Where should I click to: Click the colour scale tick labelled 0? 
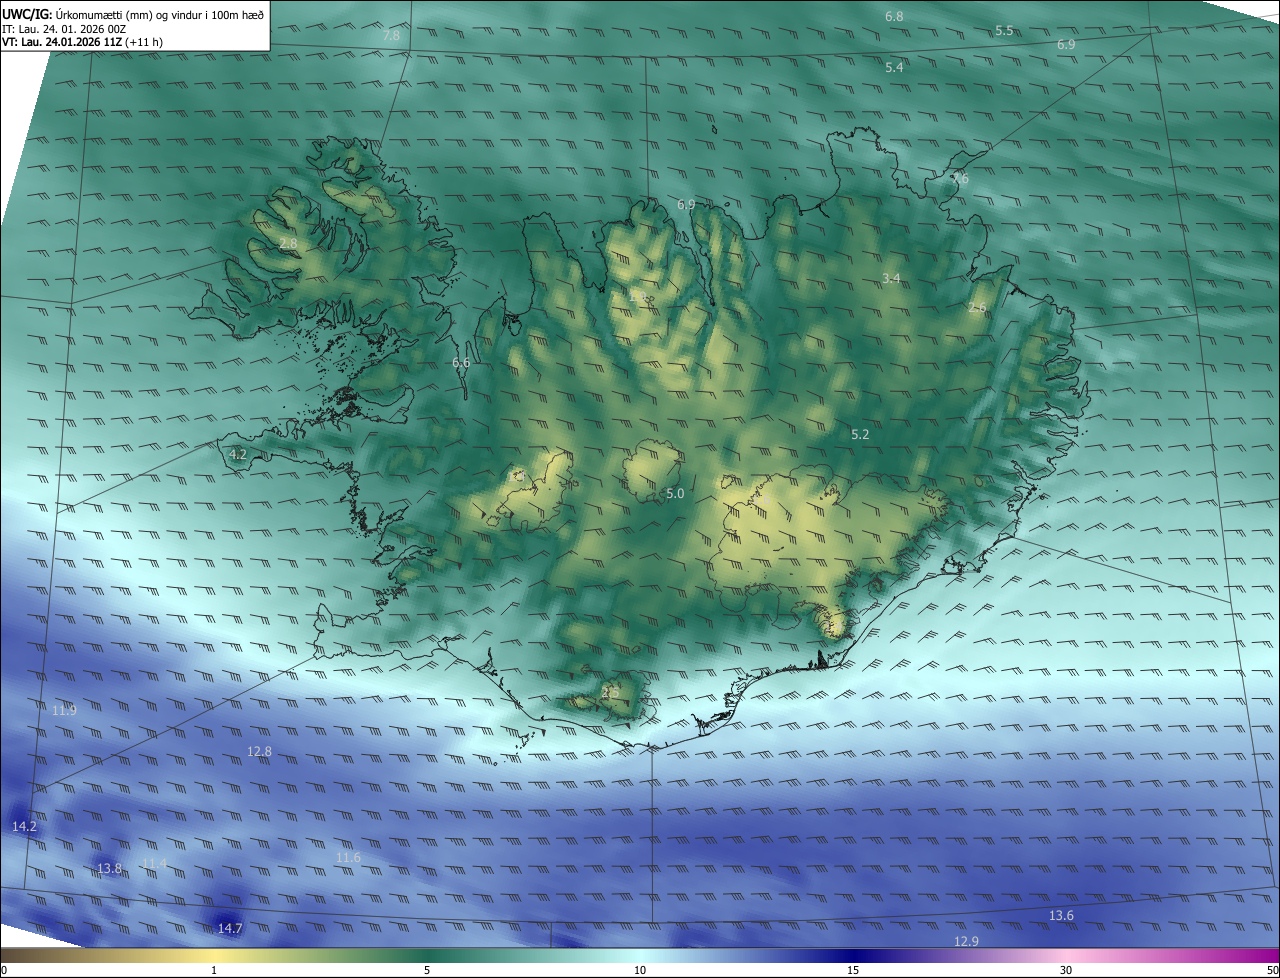tap(3, 970)
